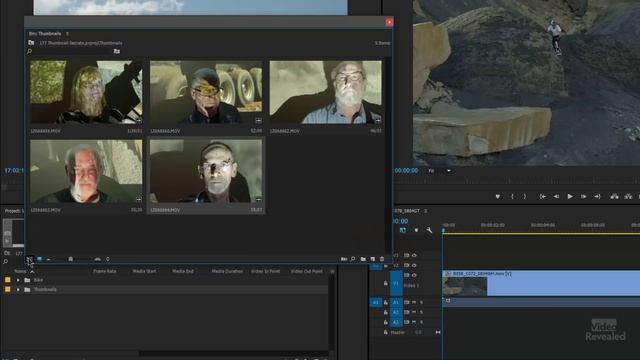The width and height of the screenshot is (640, 360).
Task: Toggle V3 track output eye
Action: tap(414, 255)
